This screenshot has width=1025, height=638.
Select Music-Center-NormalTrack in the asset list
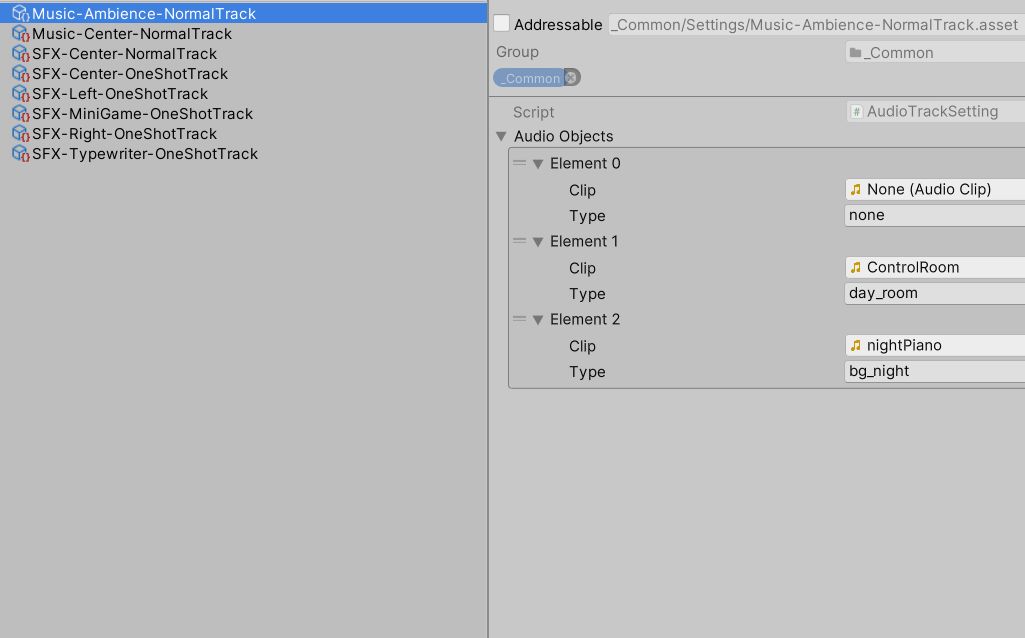(x=132, y=34)
